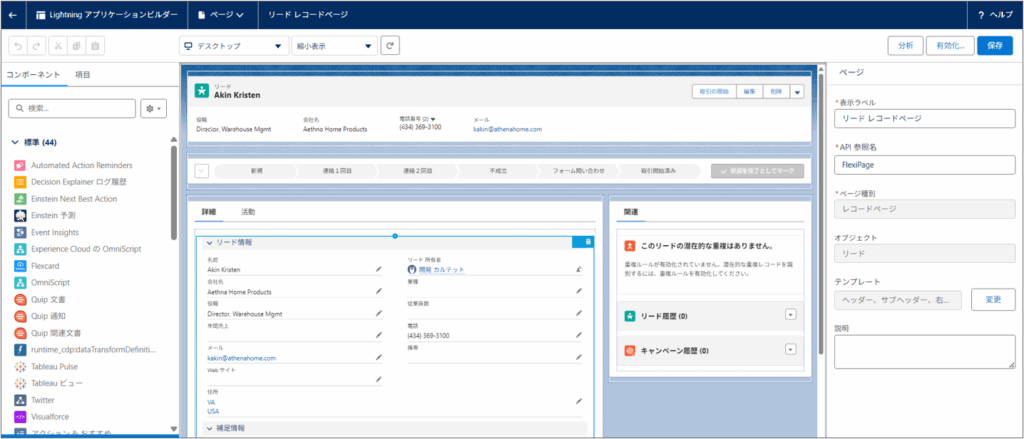Click the cut scissors icon
Viewport: 1024px width, 439px height.
[x=56, y=46]
